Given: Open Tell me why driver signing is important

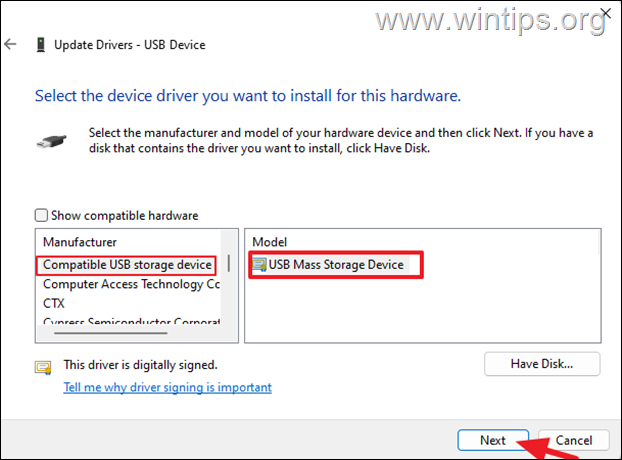Looking at the screenshot, I should (167, 387).
